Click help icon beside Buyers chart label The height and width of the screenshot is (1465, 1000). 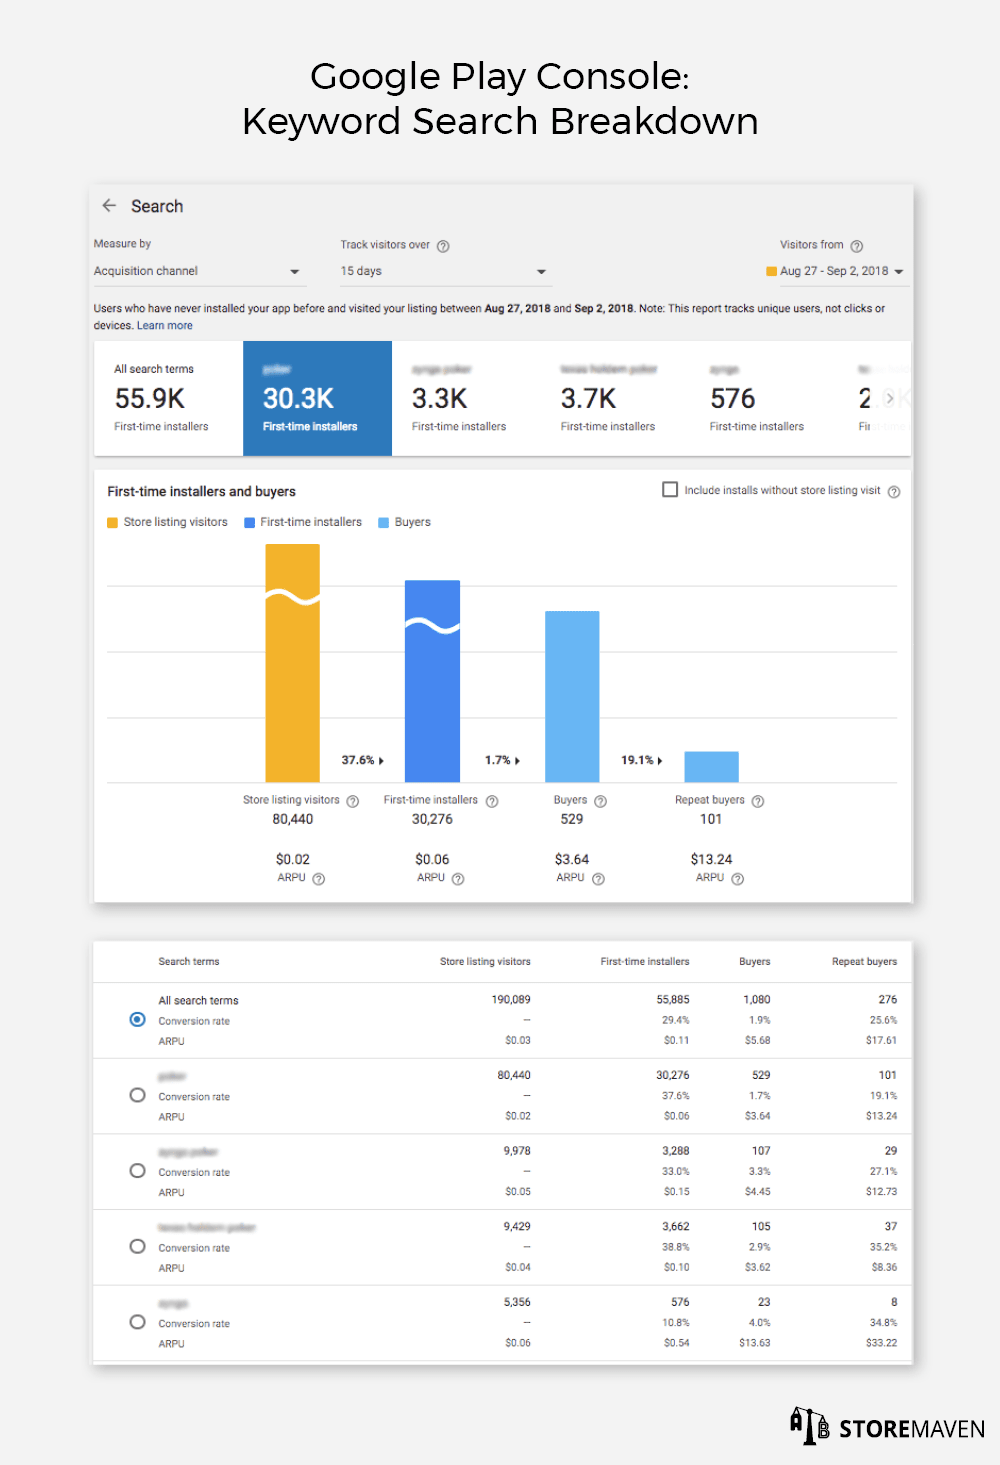(601, 801)
